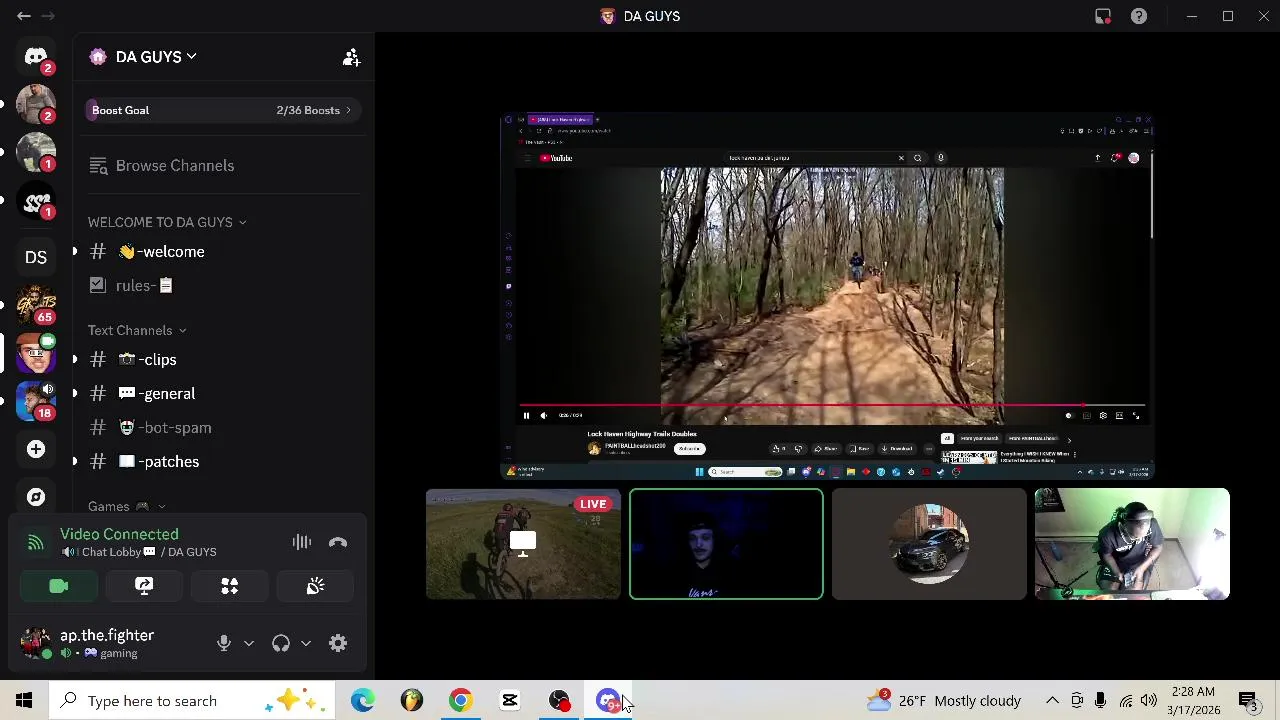Image resolution: width=1280 pixels, height=720 pixels.
Task: Go back using the title bar arrow
Action: pyautogui.click(x=24, y=16)
